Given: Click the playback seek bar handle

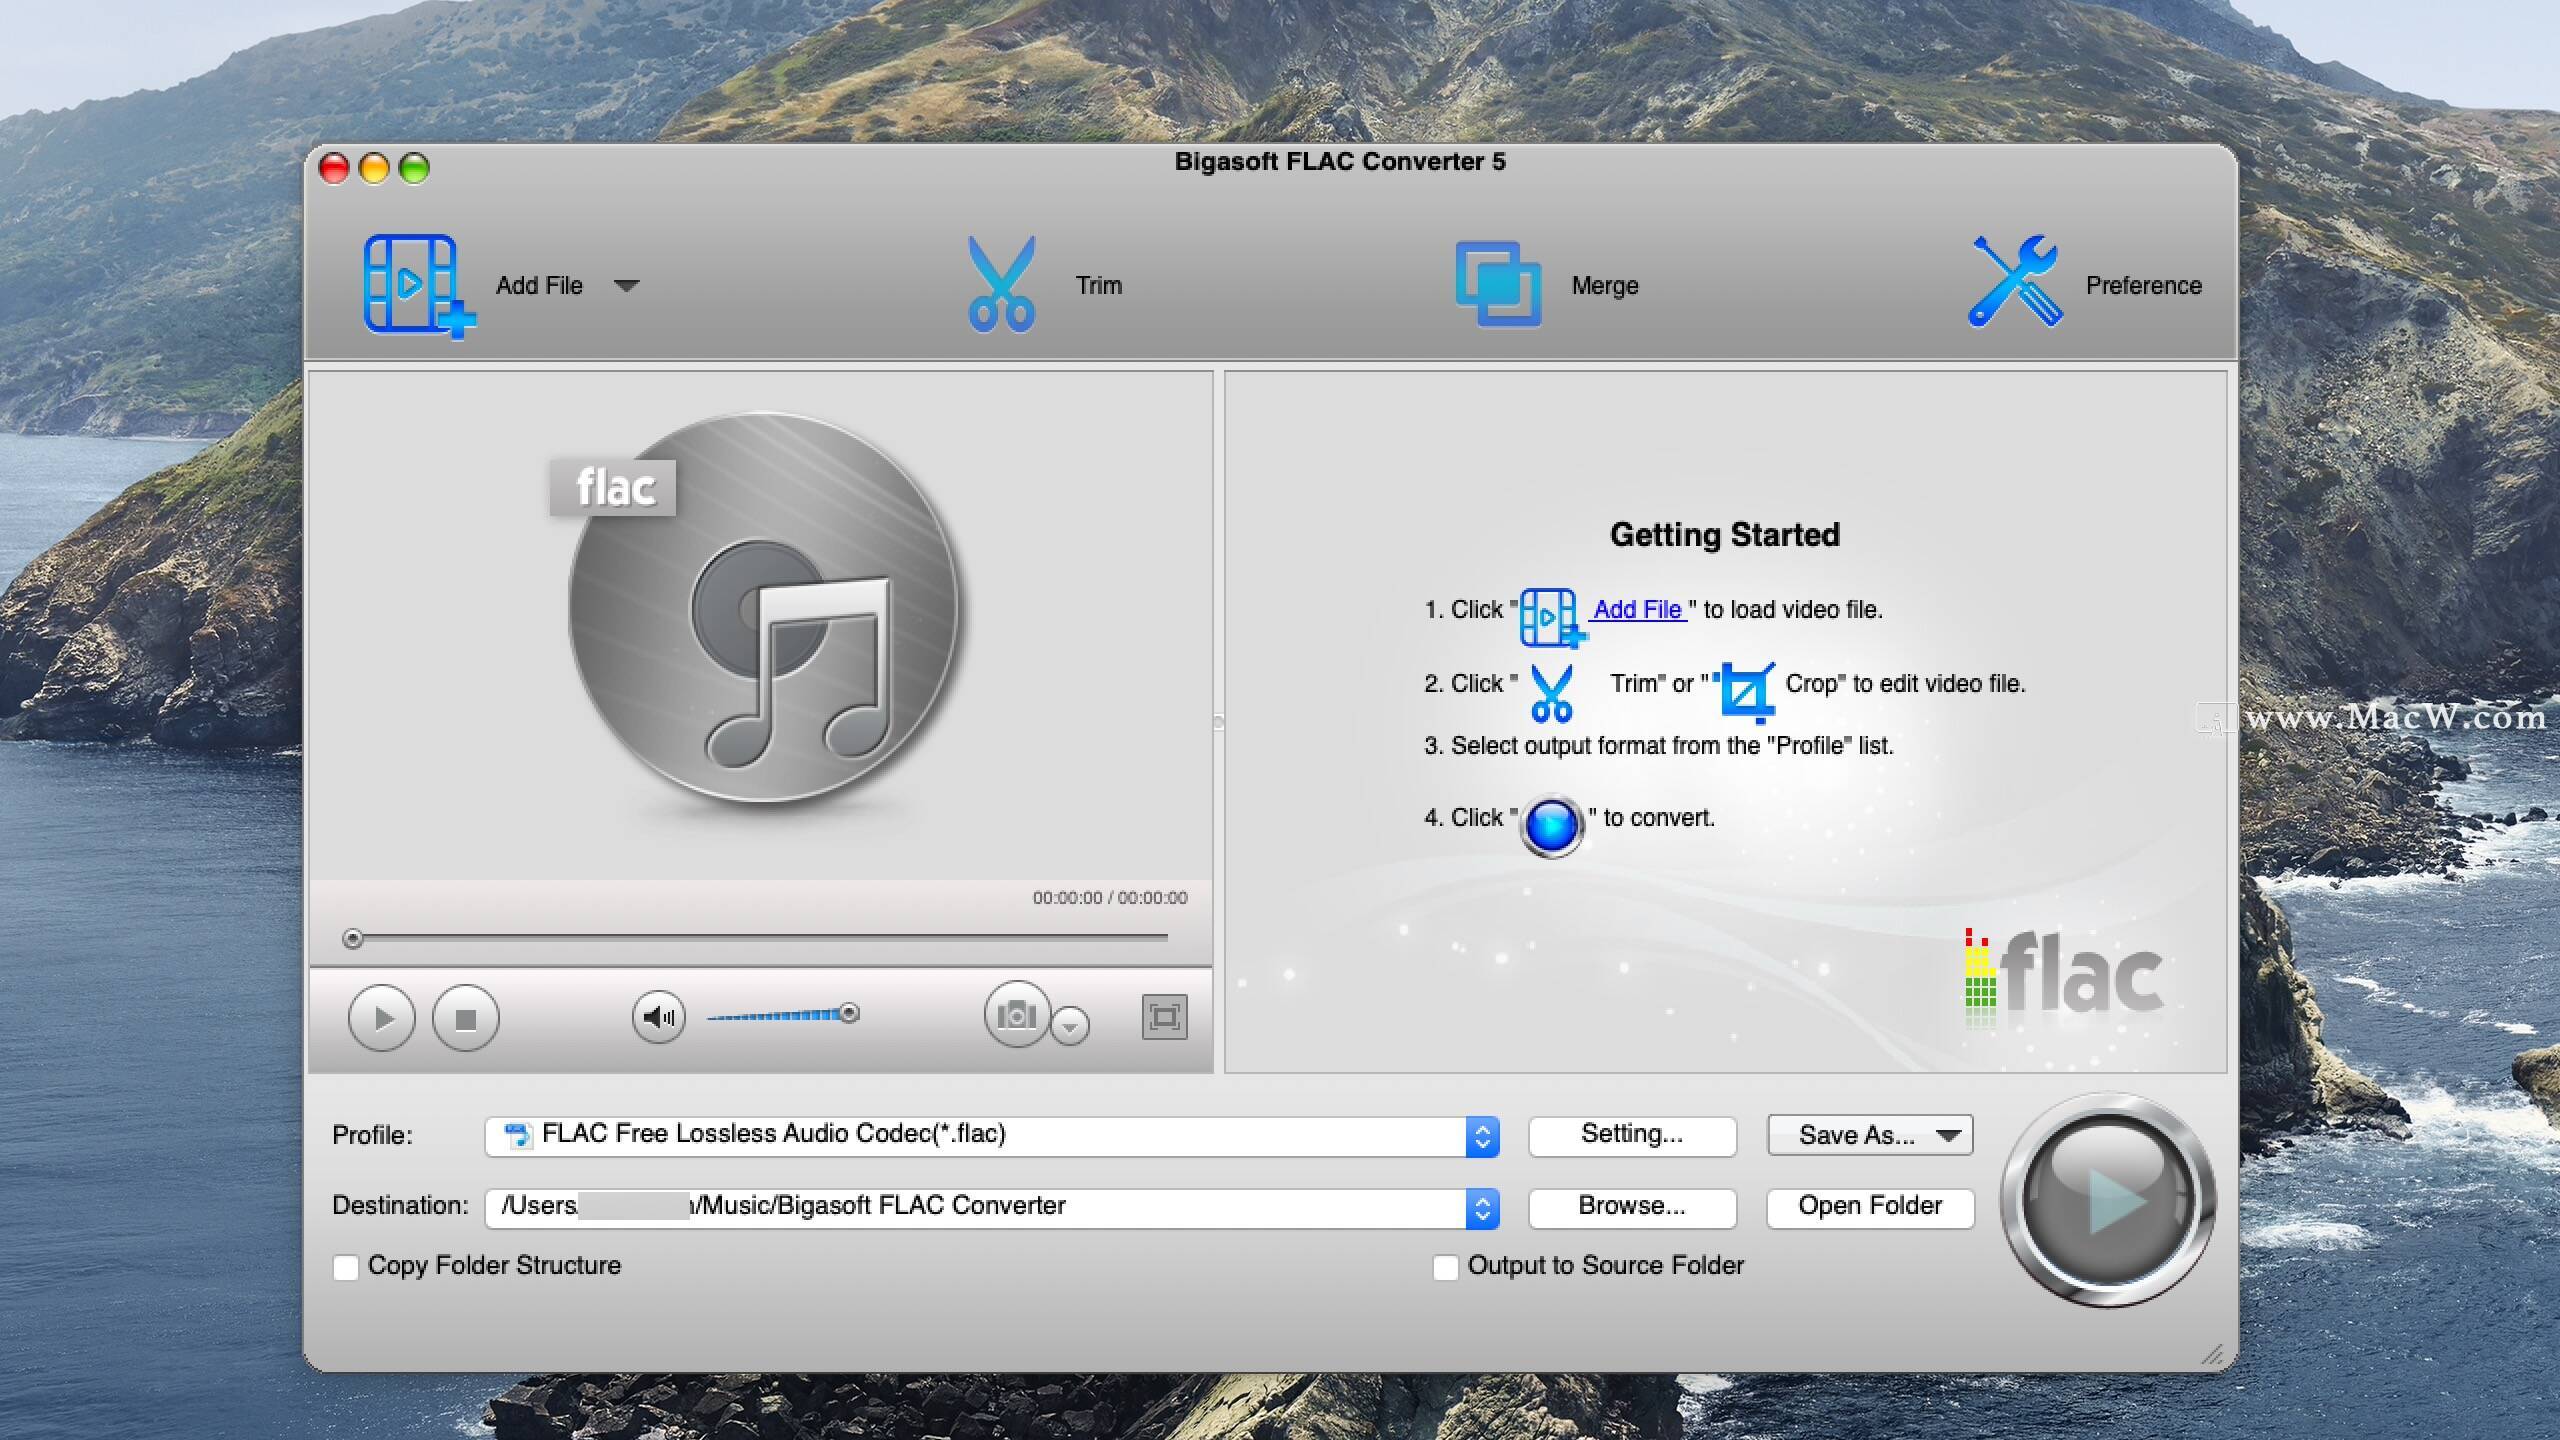Looking at the screenshot, I should click(x=352, y=938).
